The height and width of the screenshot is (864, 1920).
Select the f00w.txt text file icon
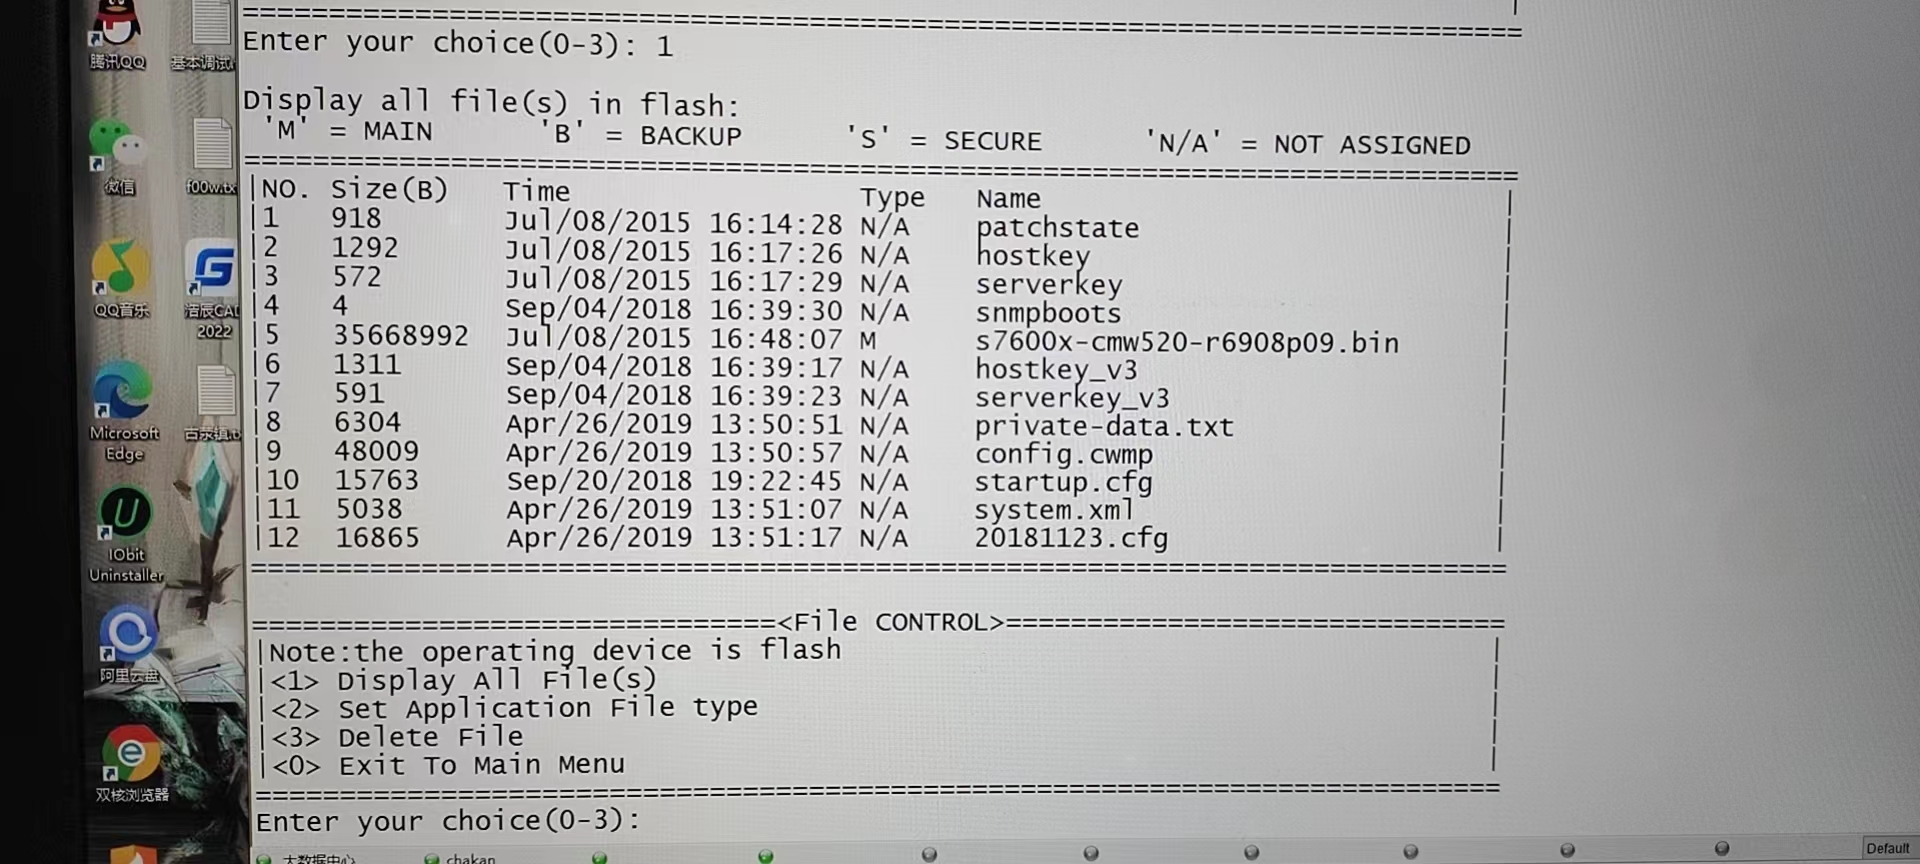click(212, 147)
